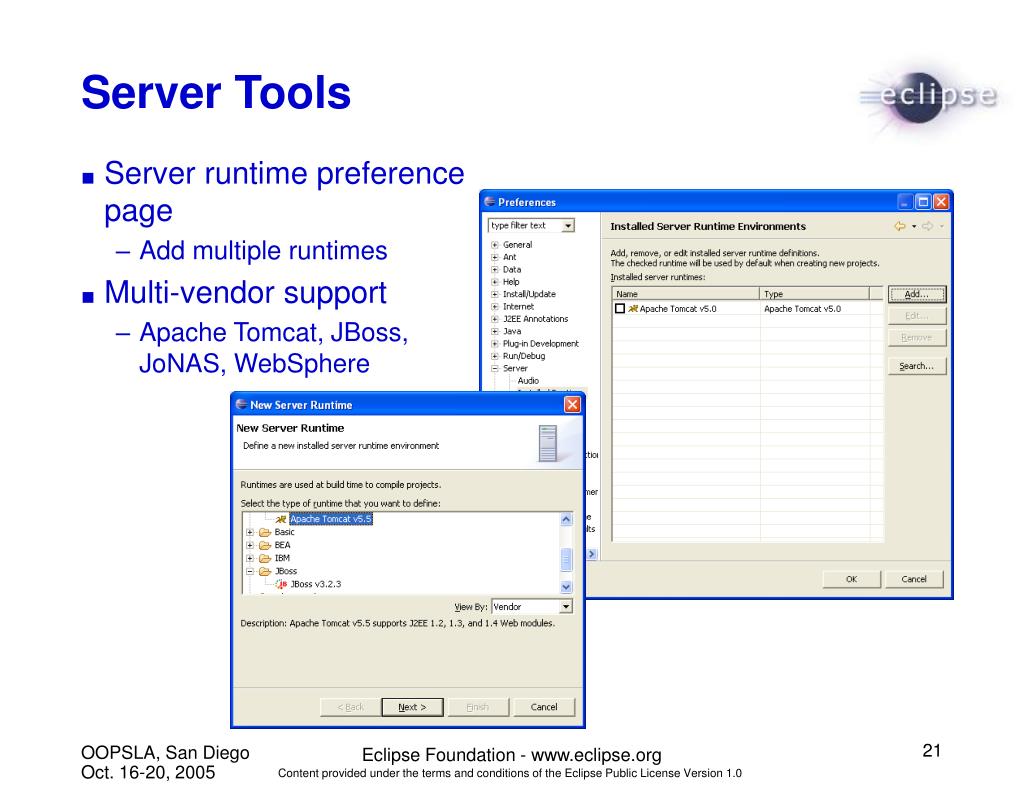This screenshot has width=1024, height=791.
Task: Expand the Data preferences node
Action: coord(495,270)
